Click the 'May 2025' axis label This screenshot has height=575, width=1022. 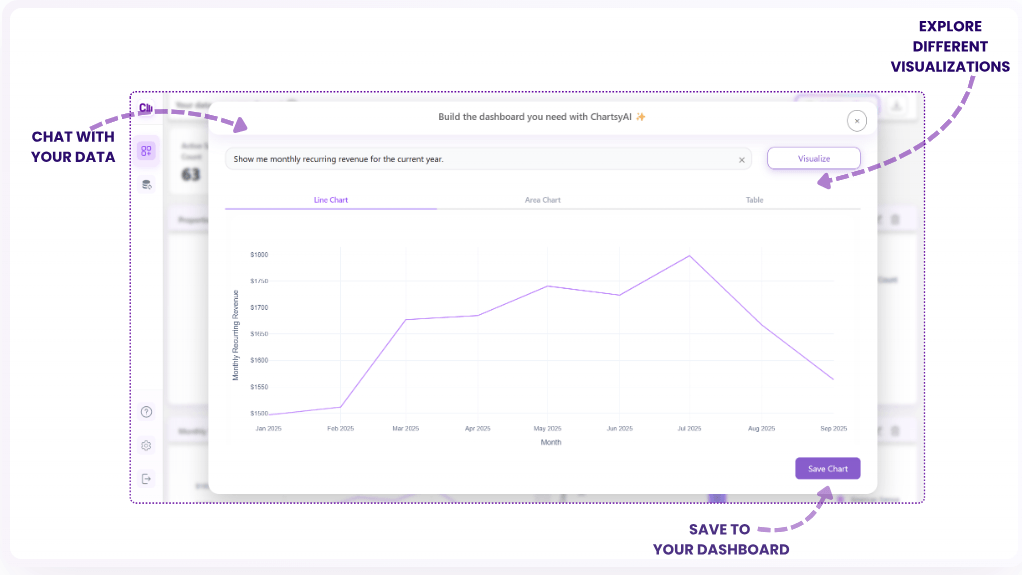tap(548, 429)
